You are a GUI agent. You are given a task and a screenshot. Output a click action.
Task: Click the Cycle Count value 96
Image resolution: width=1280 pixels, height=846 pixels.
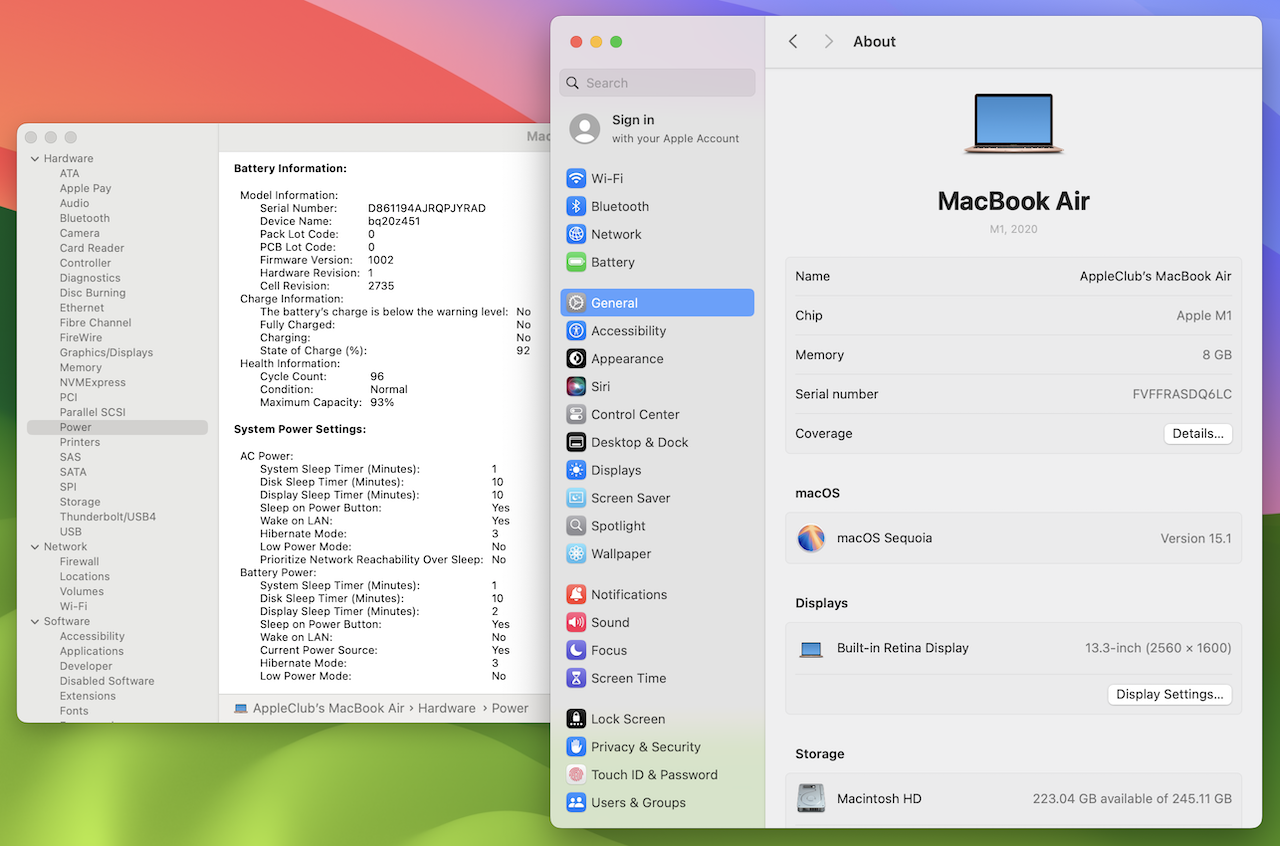tap(377, 377)
